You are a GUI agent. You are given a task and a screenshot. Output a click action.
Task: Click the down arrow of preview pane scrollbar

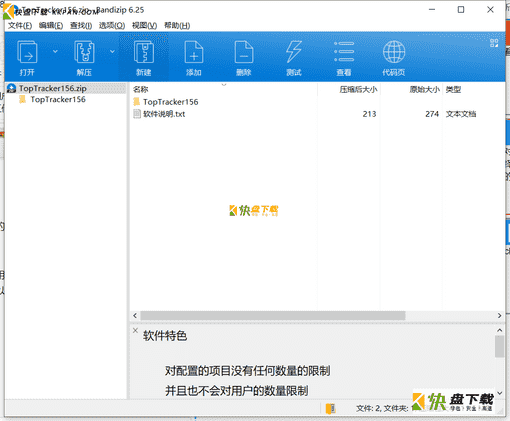(499, 393)
